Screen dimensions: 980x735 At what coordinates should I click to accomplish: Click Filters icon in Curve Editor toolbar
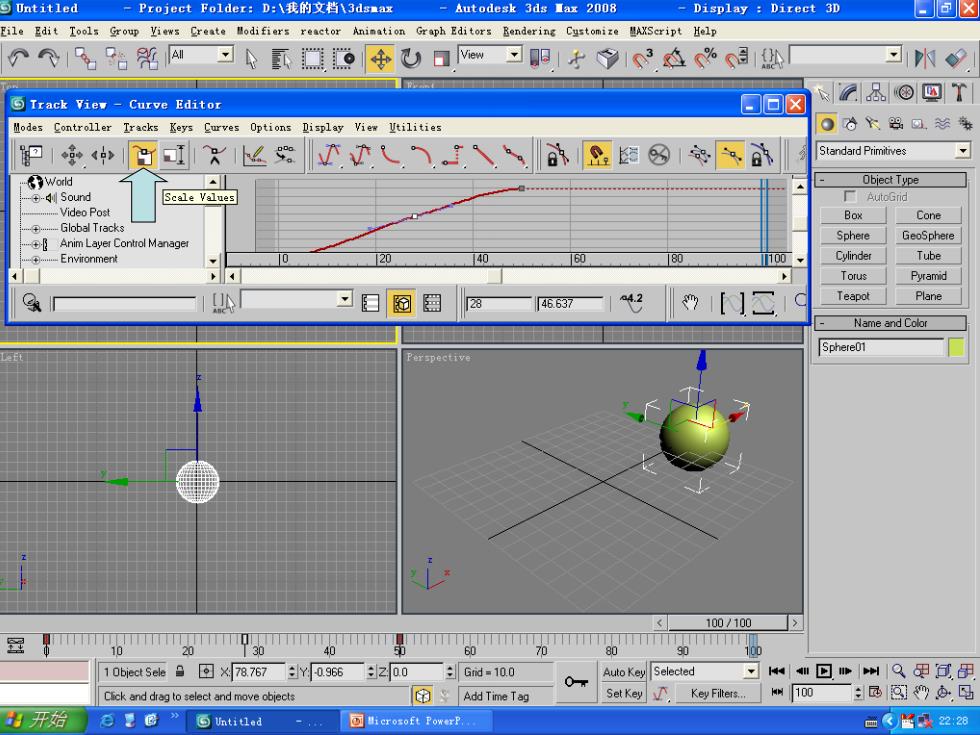click(31, 155)
